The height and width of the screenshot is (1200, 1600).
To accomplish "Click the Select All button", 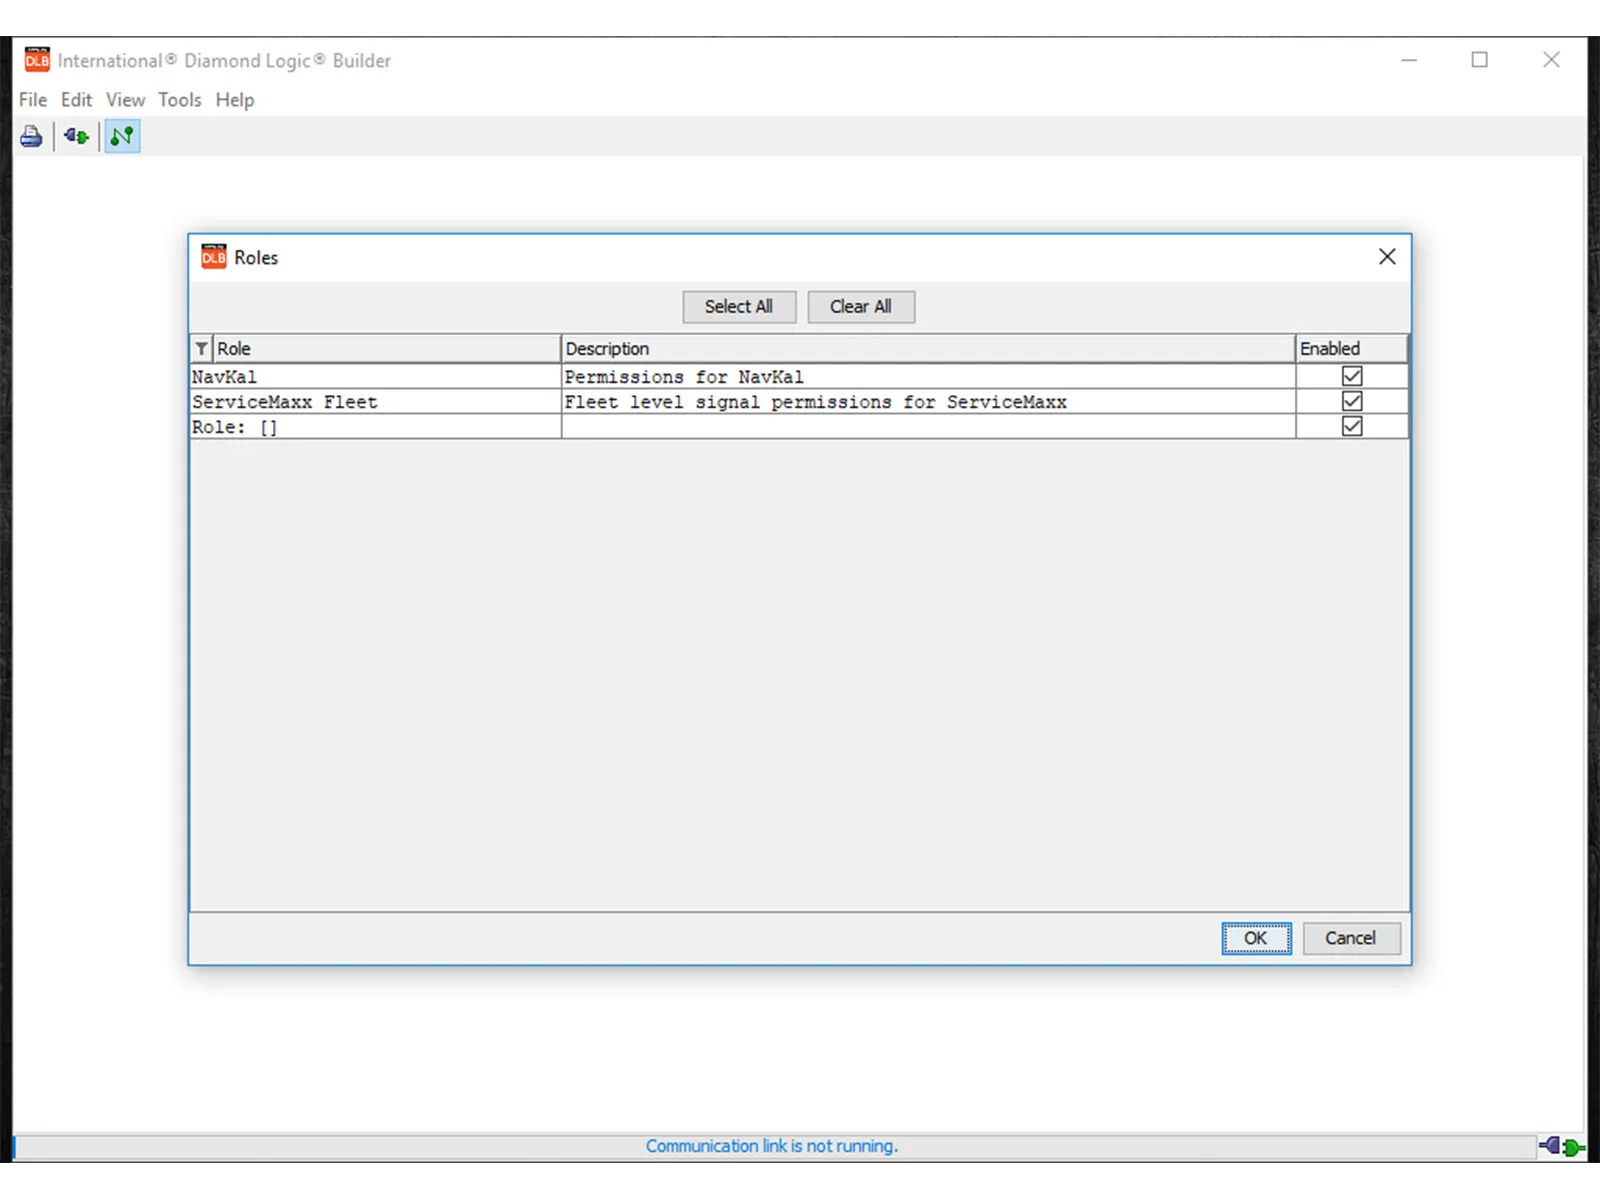I will (739, 307).
